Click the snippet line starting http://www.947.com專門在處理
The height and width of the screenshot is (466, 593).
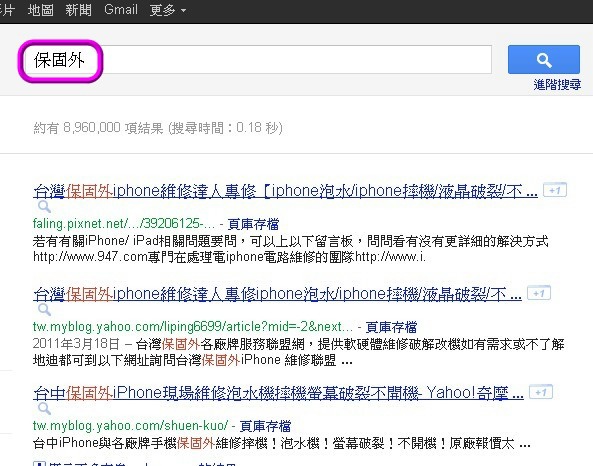[x=229, y=257]
